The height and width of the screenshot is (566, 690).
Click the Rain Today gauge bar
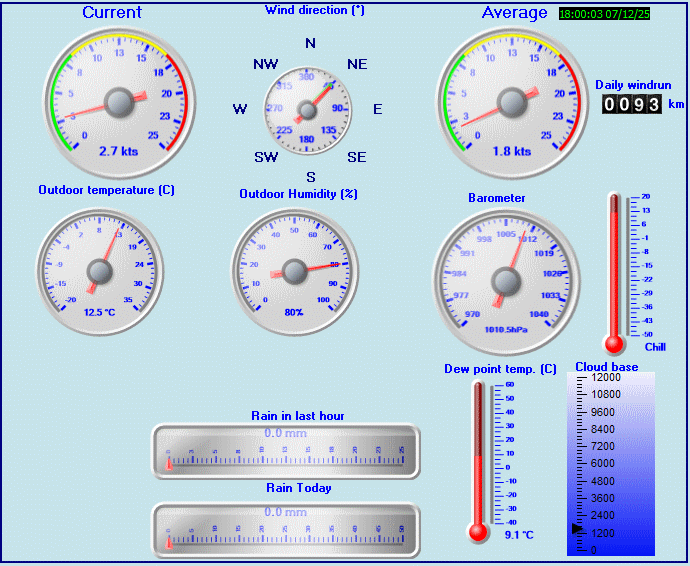click(x=286, y=528)
